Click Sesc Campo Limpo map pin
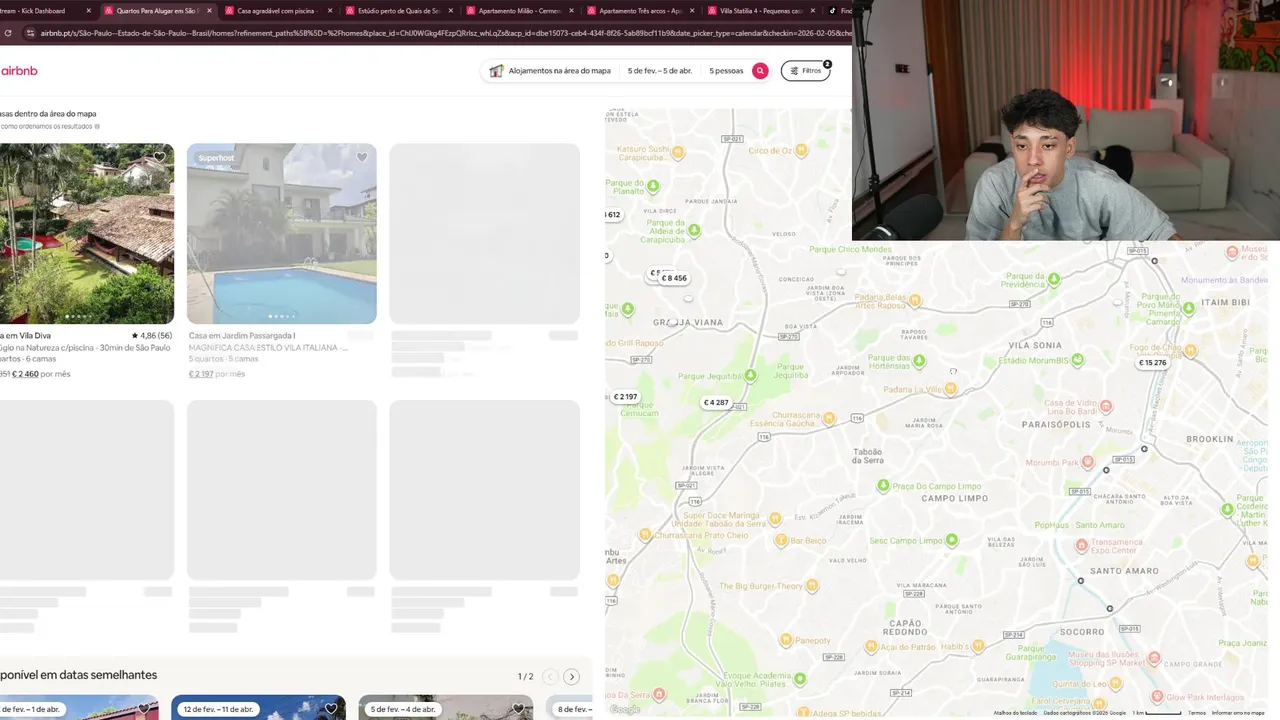 click(952, 540)
